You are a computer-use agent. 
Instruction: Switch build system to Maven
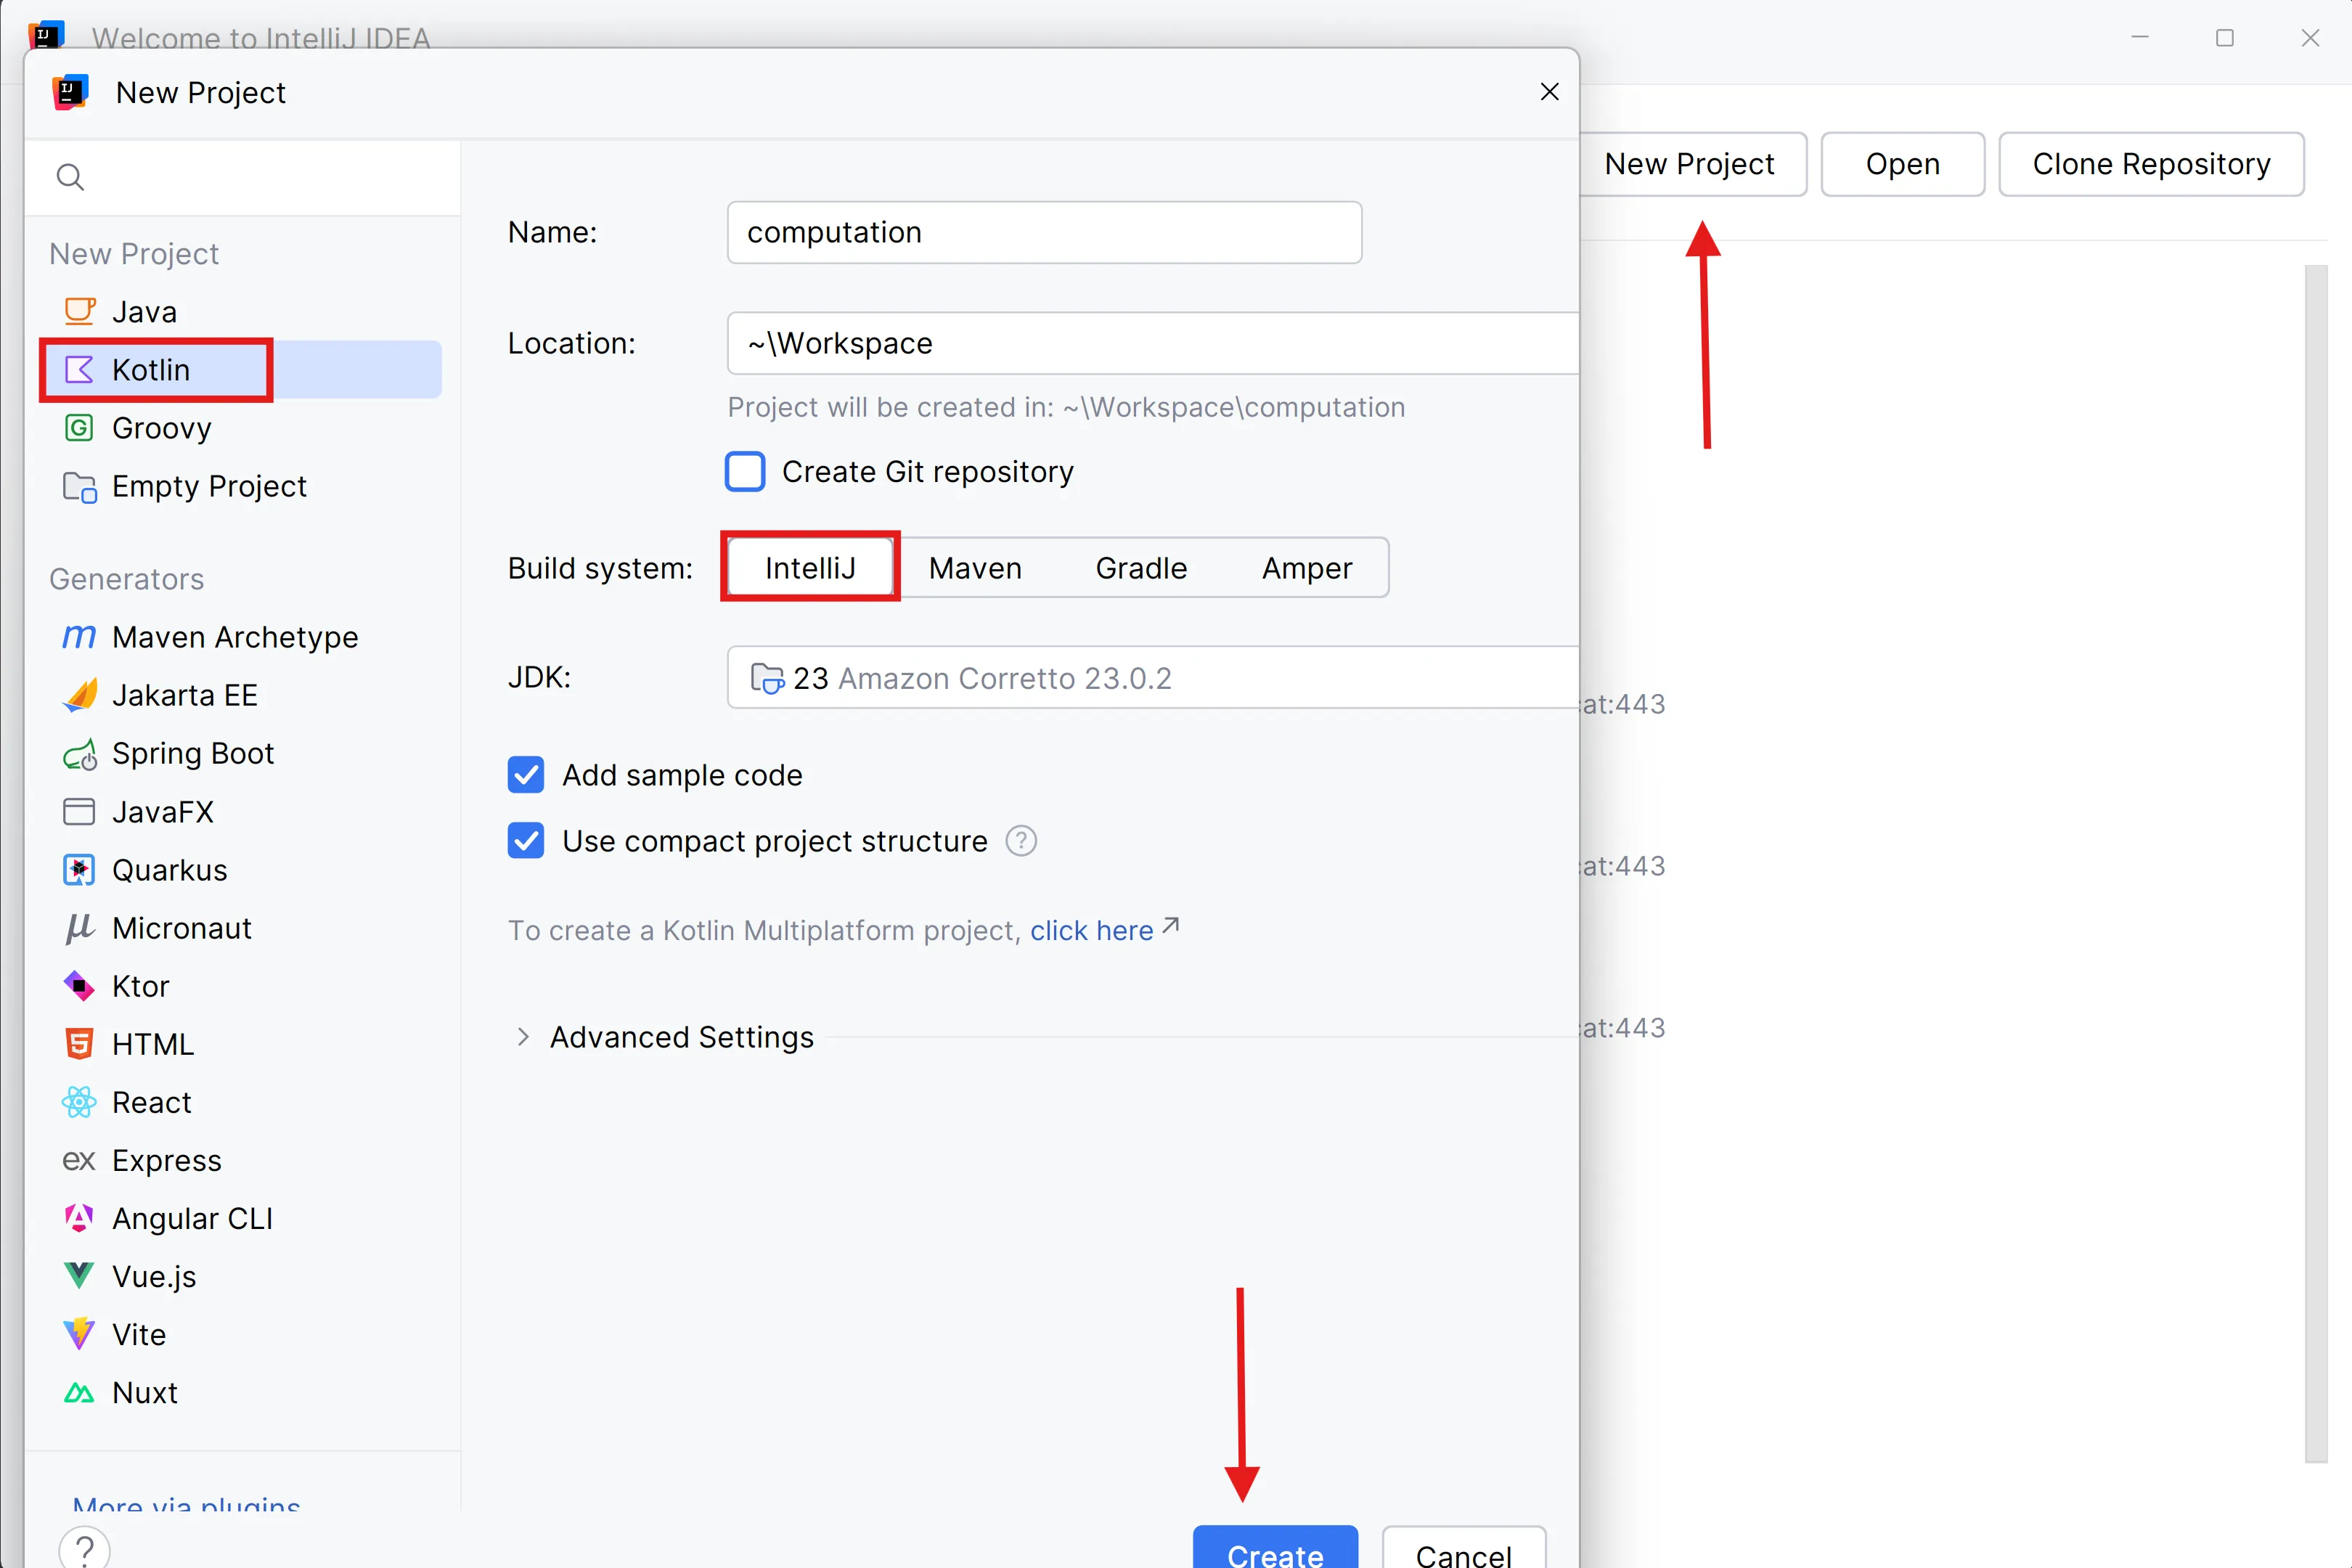pos(974,568)
